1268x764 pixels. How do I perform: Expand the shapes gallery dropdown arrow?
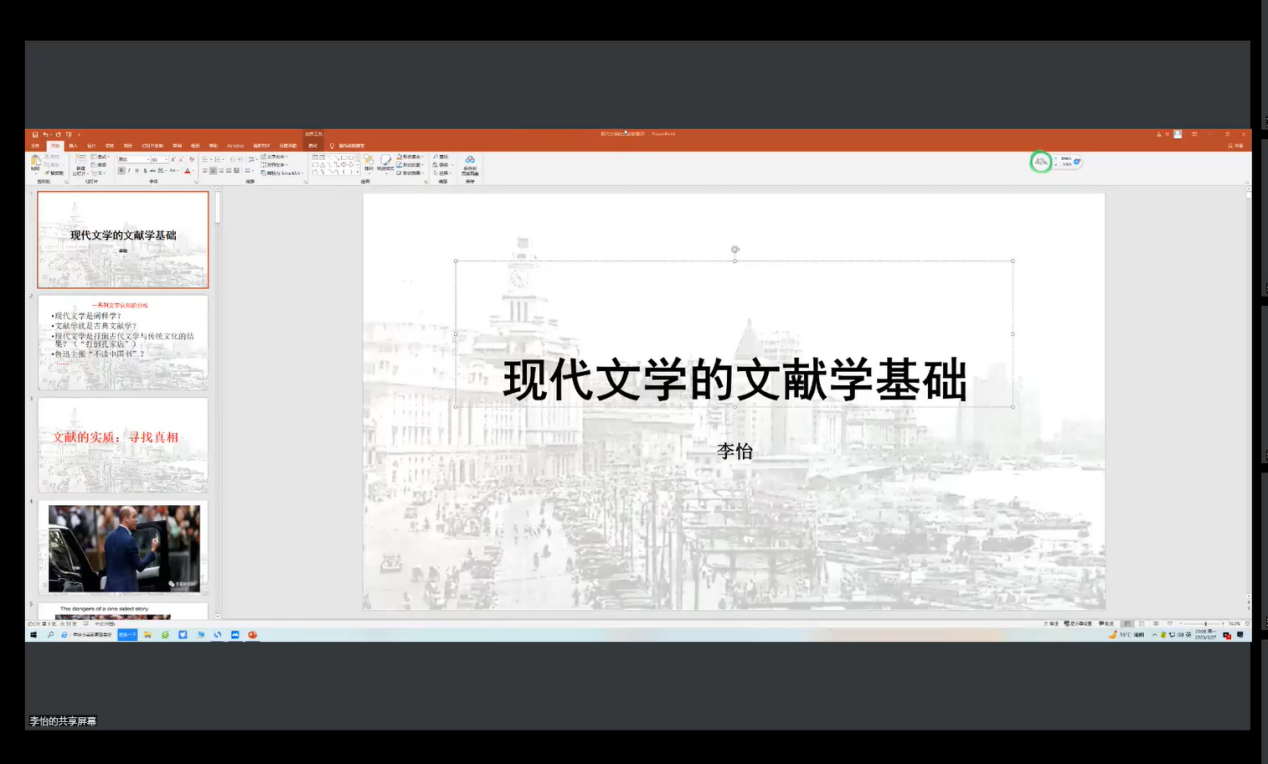coord(358,172)
